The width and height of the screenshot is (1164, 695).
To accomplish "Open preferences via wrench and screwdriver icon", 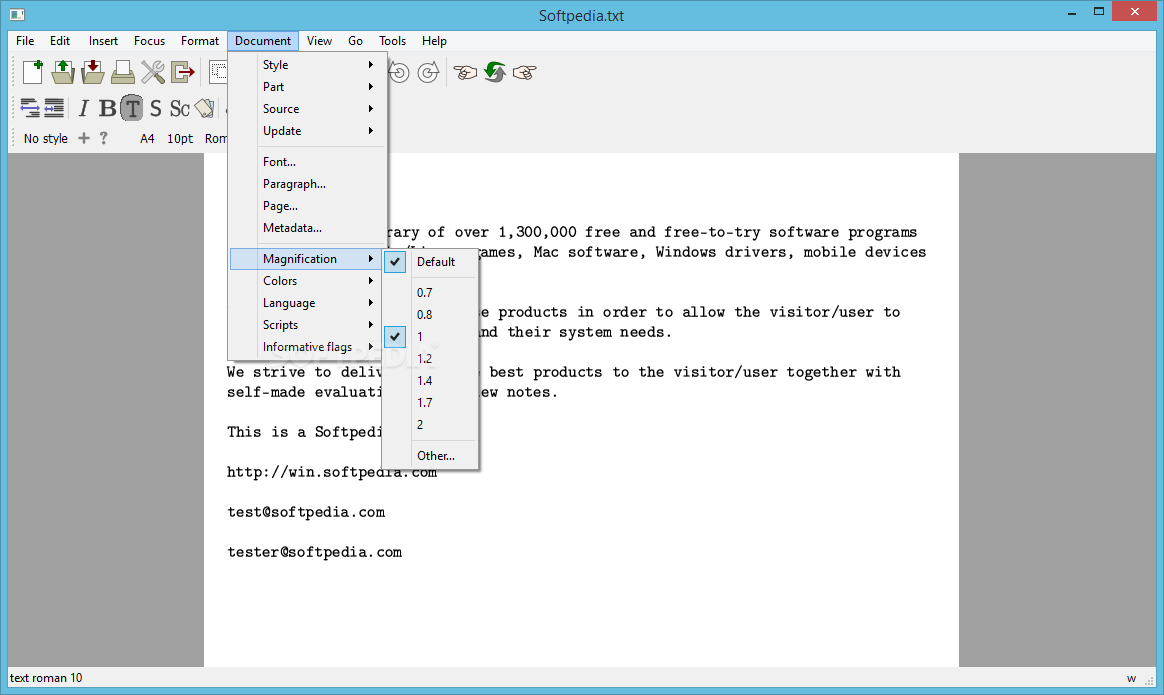I will coord(153,72).
